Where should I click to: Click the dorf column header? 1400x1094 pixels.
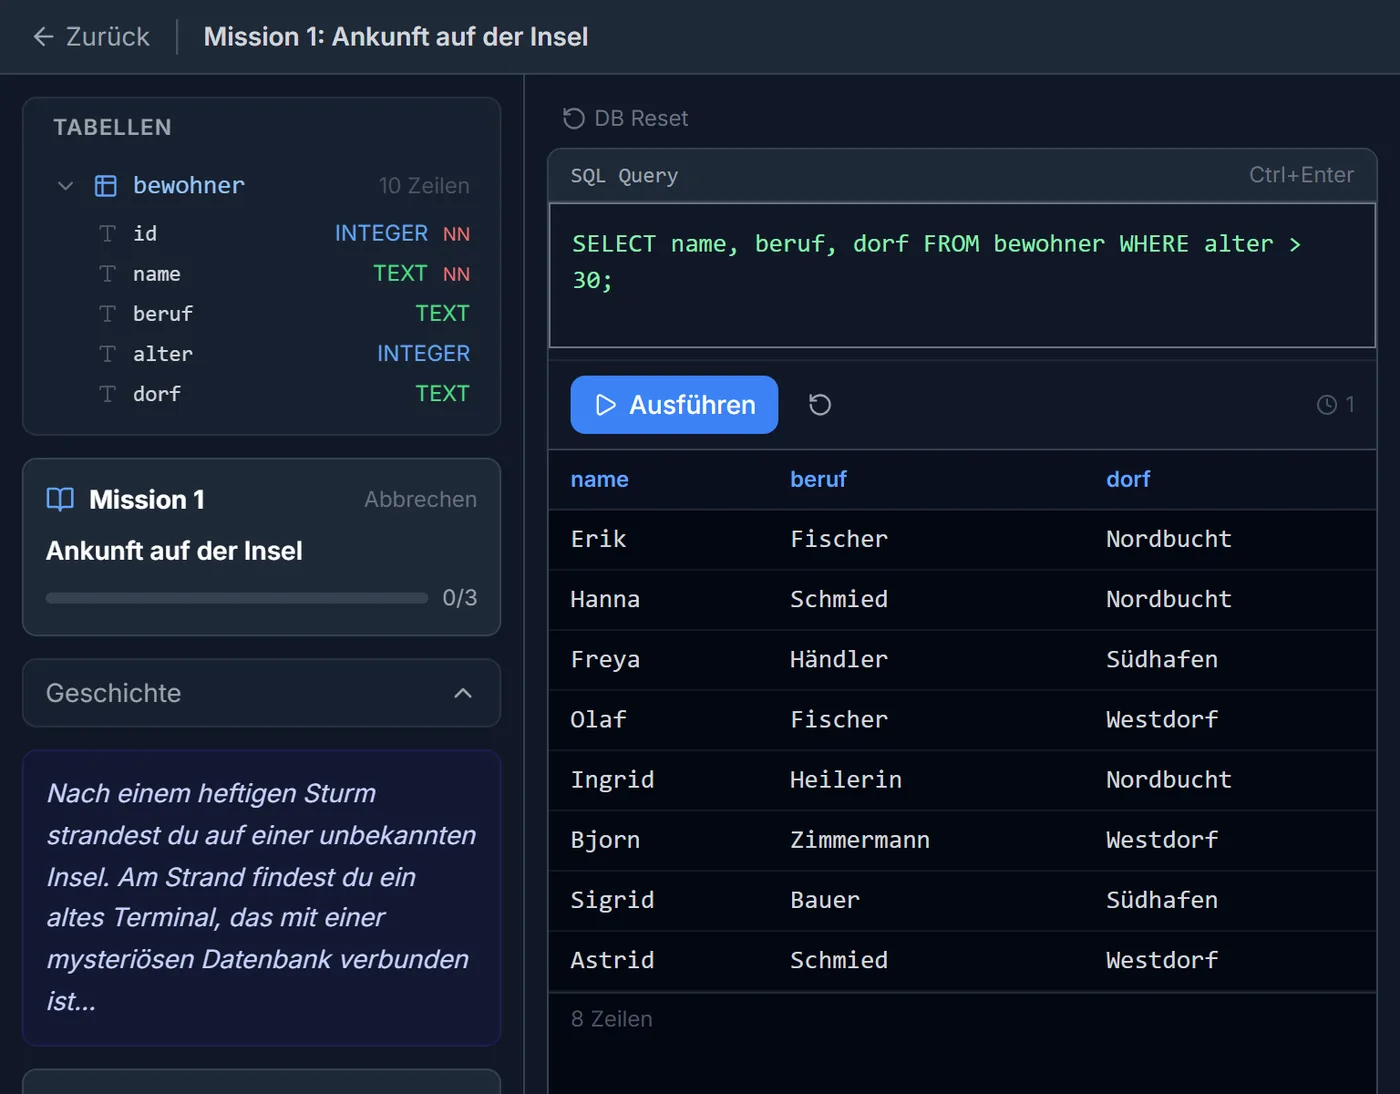pyautogui.click(x=1128, y=480)
